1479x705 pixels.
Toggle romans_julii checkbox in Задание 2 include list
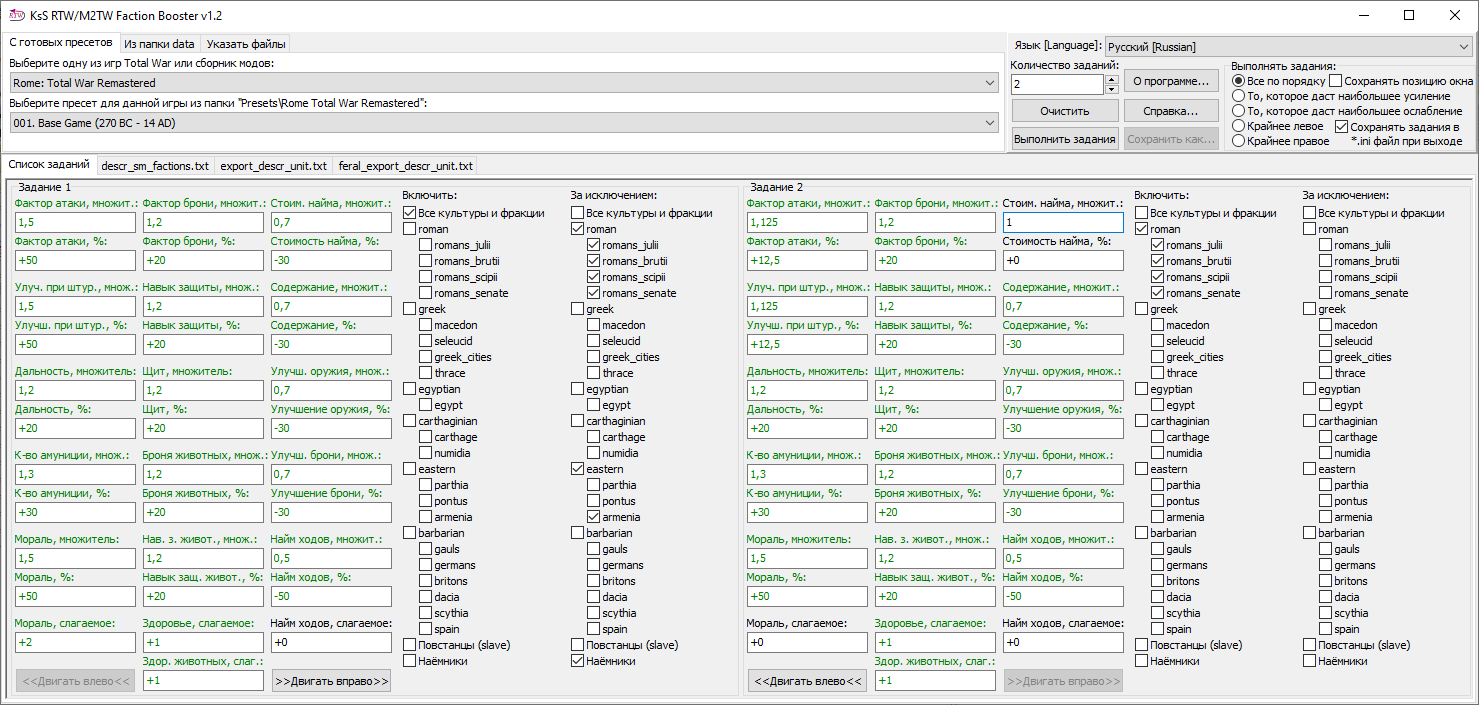point(1158,245)
